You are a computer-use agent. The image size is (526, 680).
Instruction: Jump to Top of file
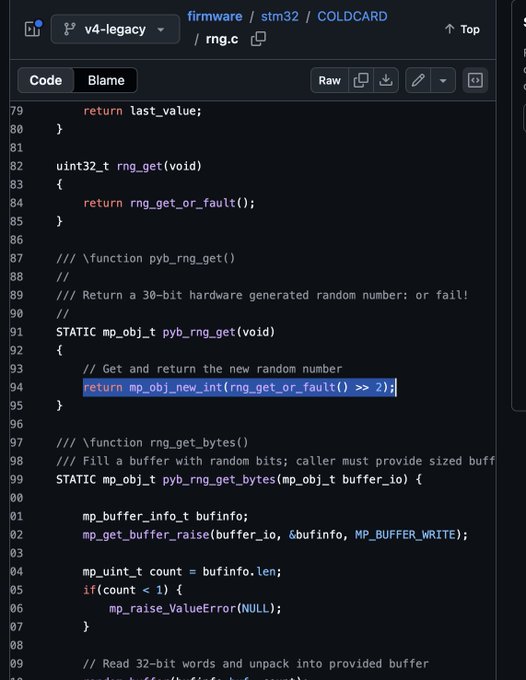(462, 29)
